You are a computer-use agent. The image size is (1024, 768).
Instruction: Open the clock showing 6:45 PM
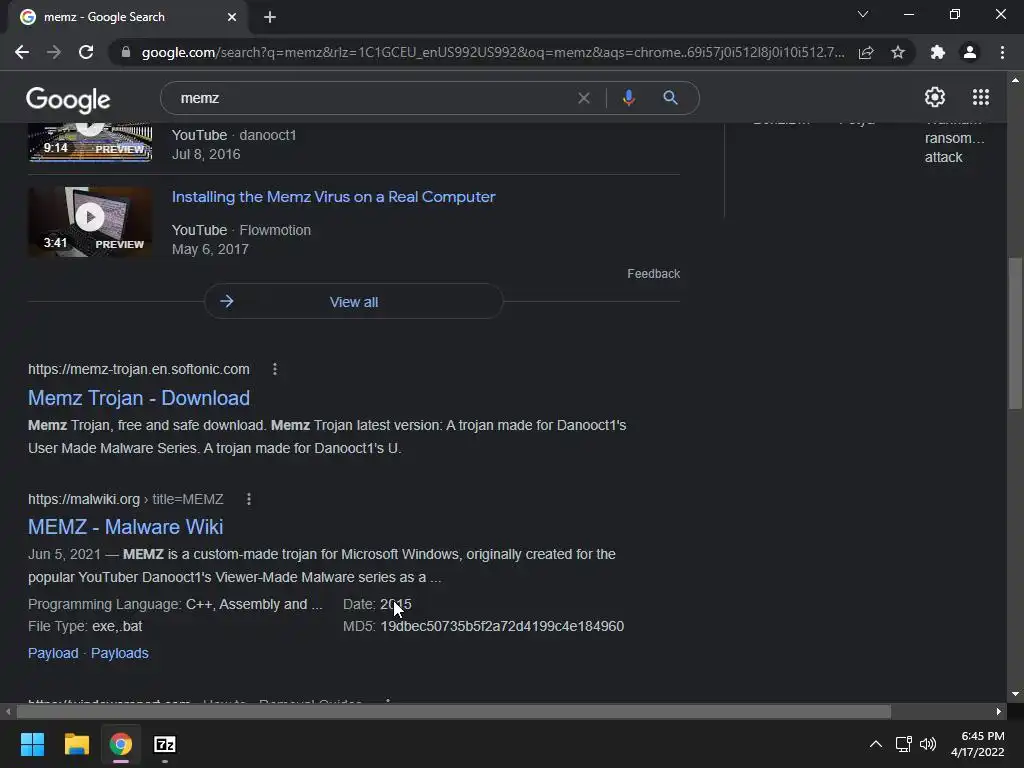(x=978, y=744)
